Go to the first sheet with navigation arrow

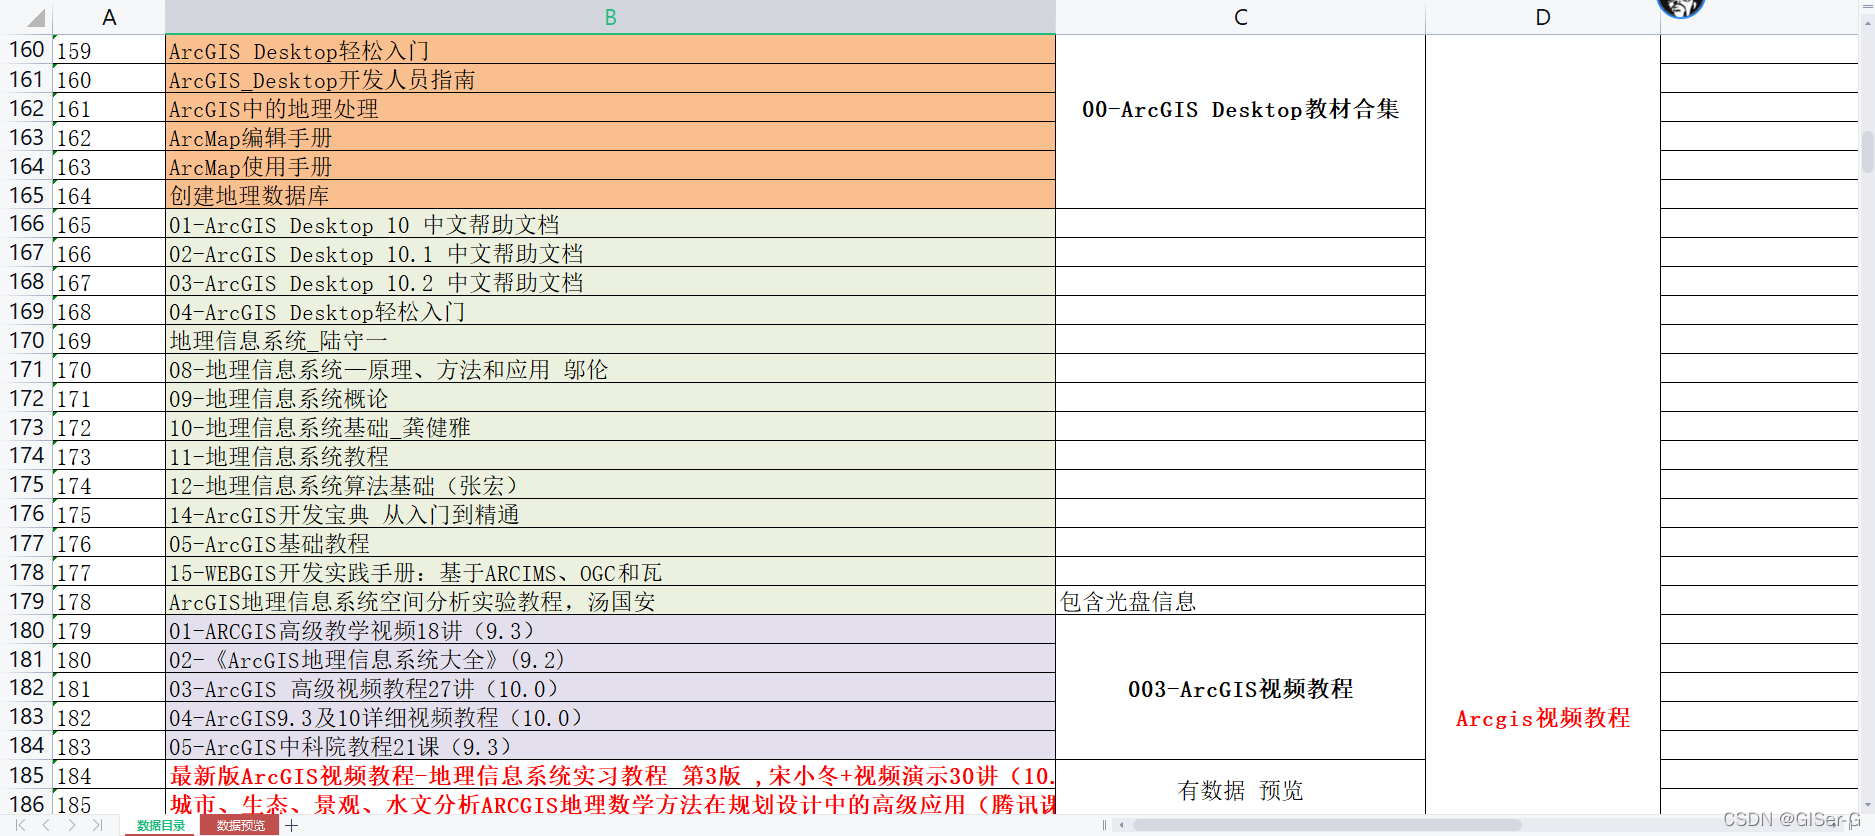20,825
